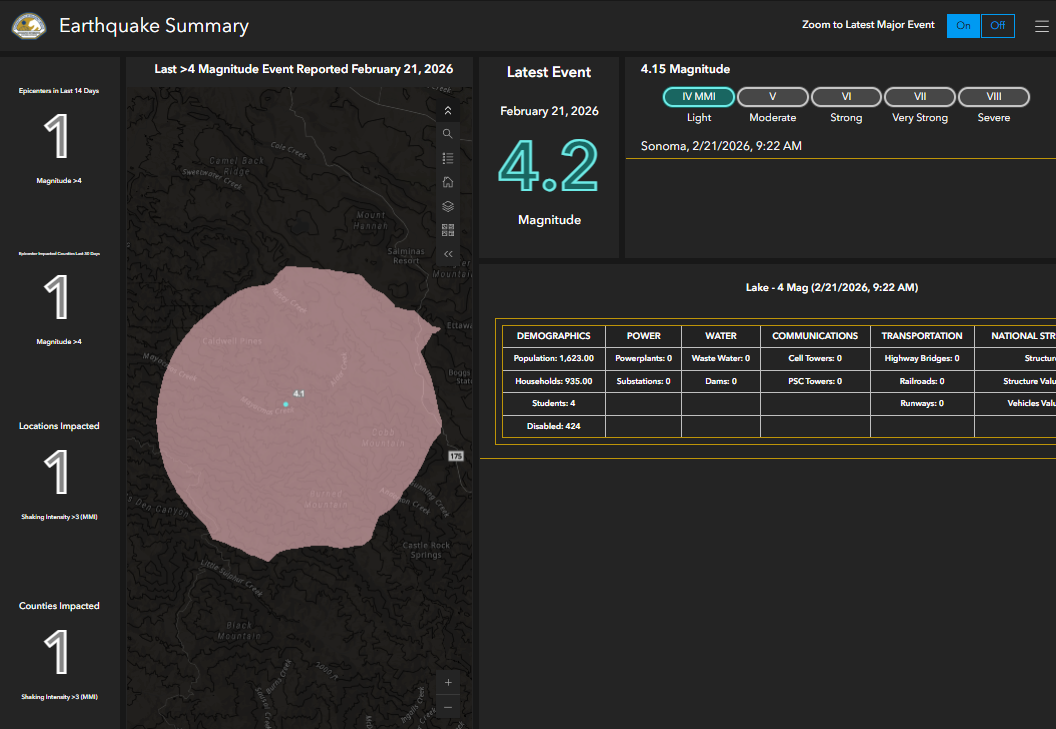This screenshot has width=1056, height=729.
Task: Turn On zoom to latest major event
Action: pyautogui.click(x=963, y=26)
